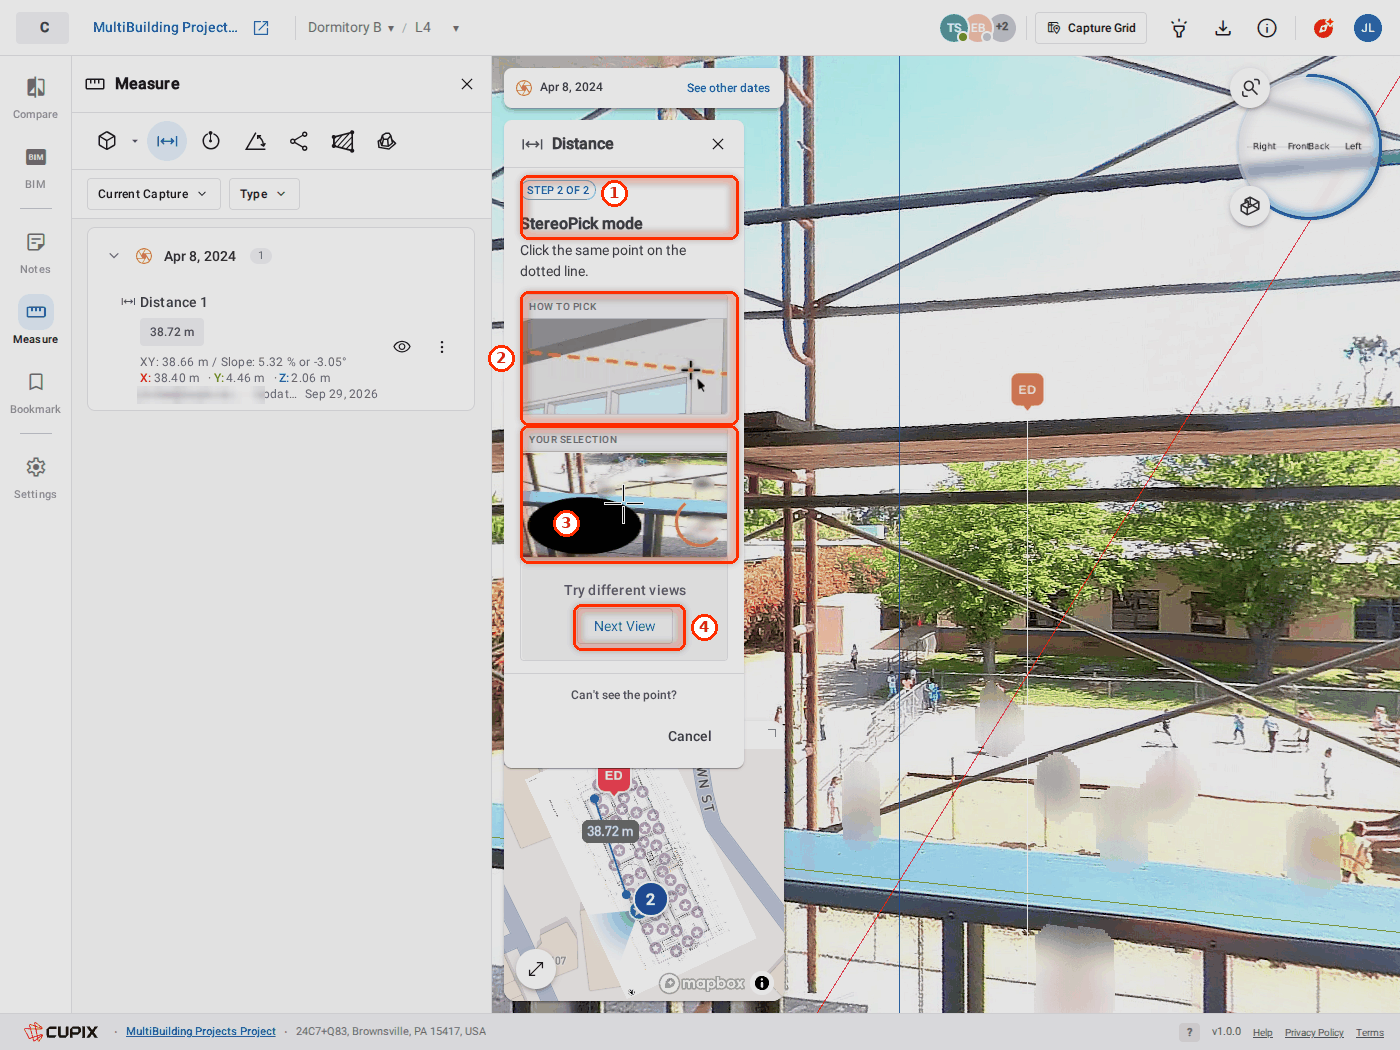The image size is (1400, 1050).
Task: Click the red compass icon in the top bar
Action: 1324,28
